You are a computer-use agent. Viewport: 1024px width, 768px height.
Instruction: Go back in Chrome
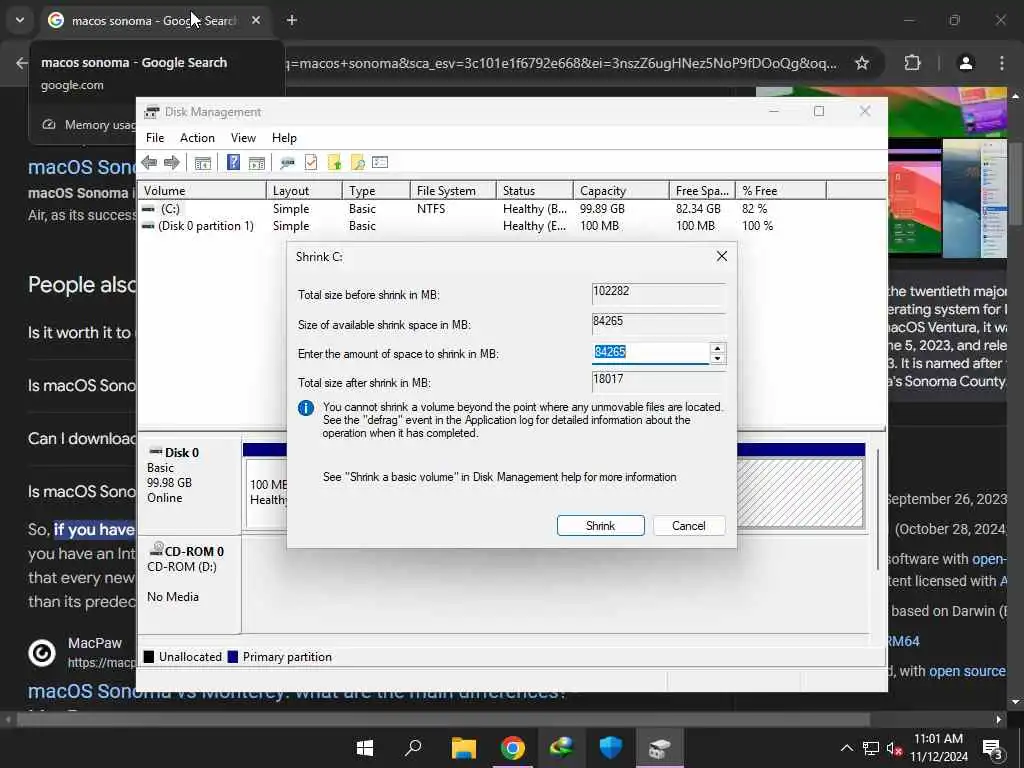[22, 63]
